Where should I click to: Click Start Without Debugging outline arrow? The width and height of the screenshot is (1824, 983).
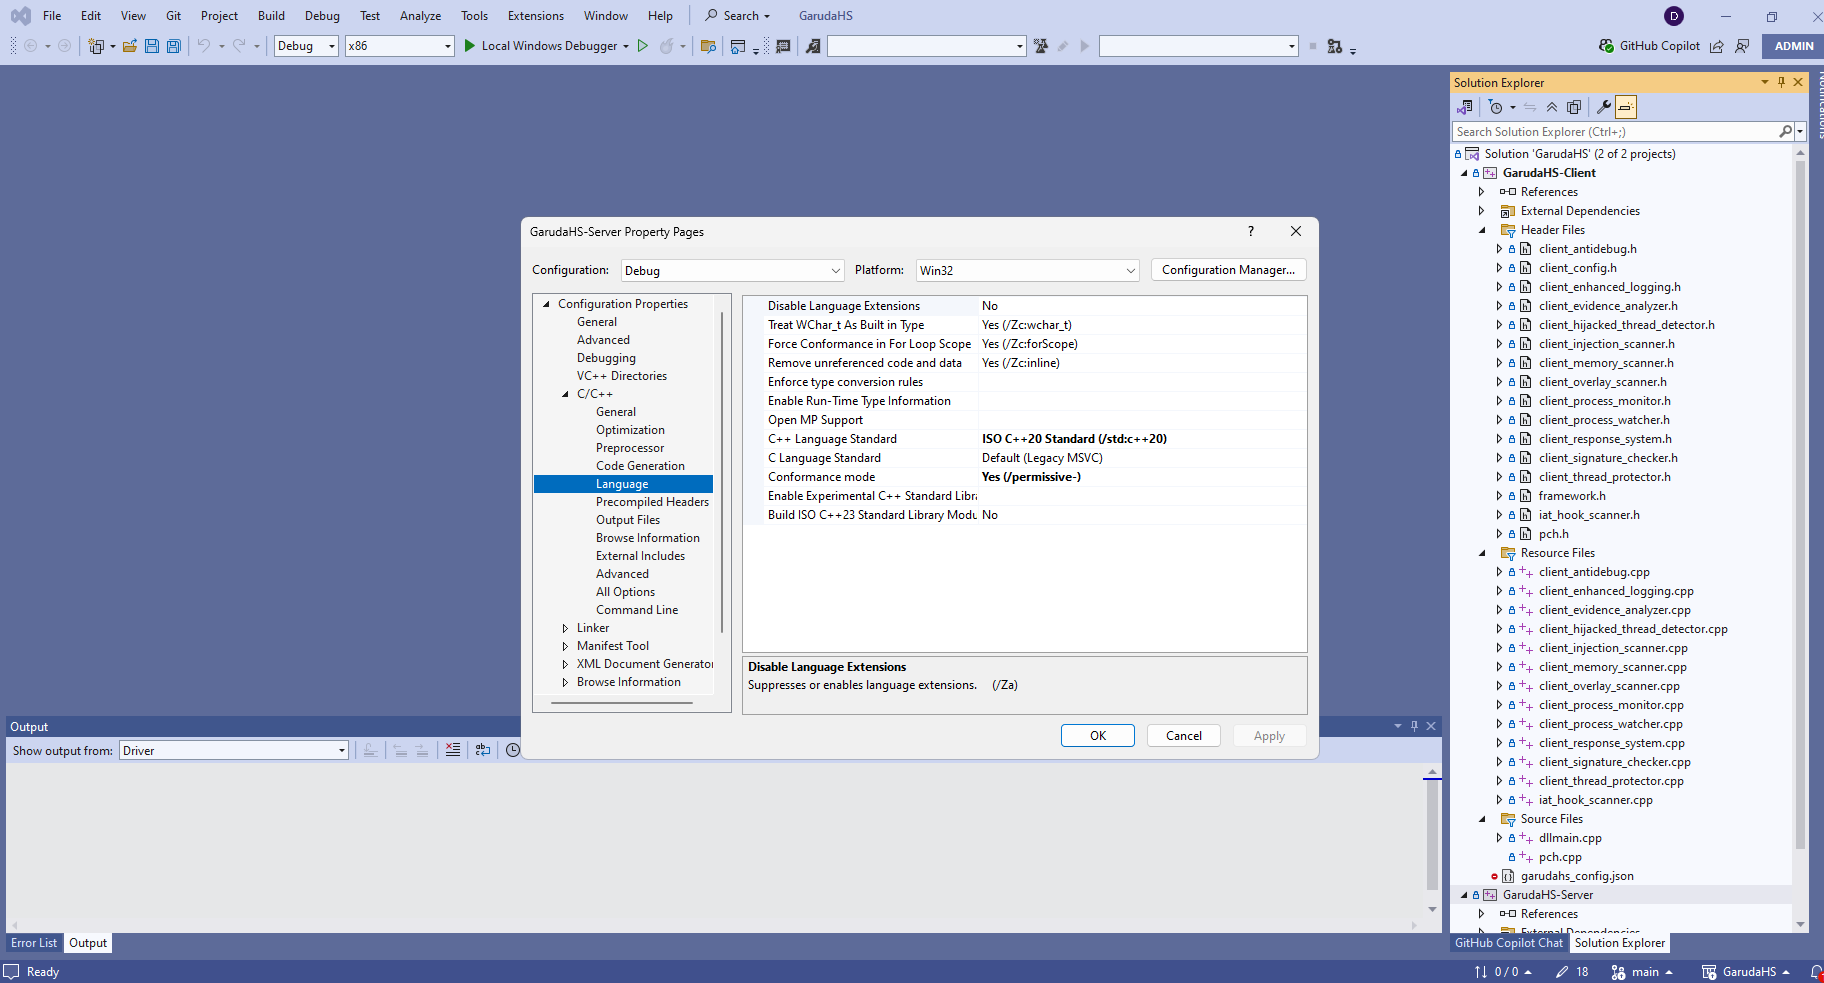pos(643,46)
